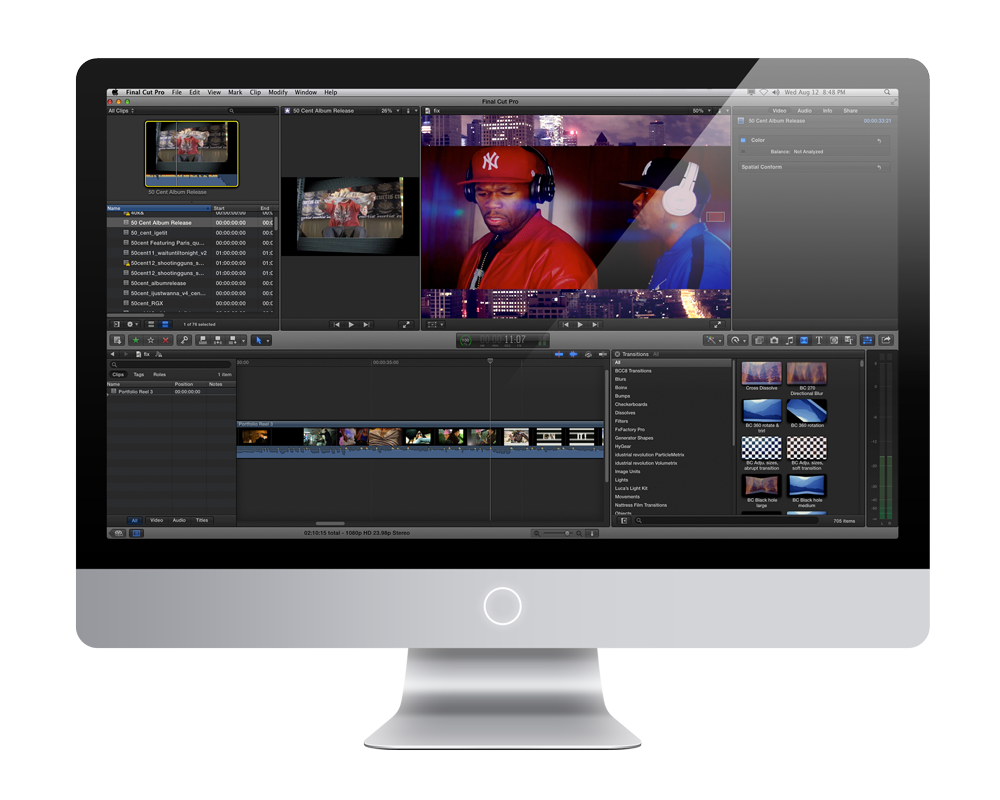
Task: Click the connect clip to storyline icon
Action: (203, 341)
